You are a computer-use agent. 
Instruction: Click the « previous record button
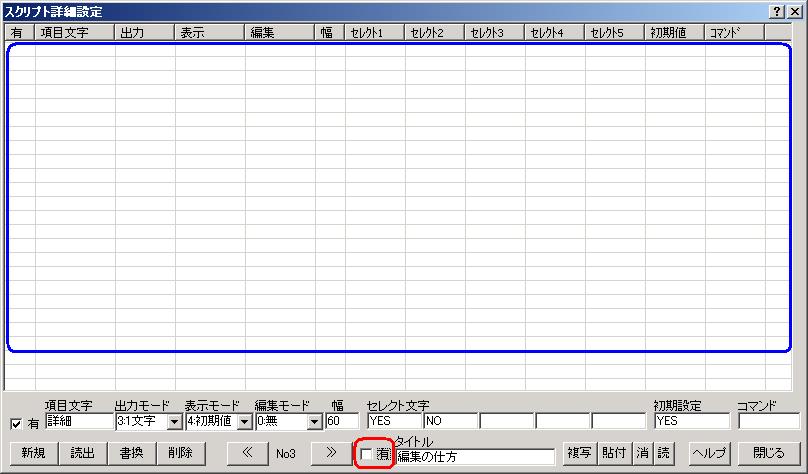click(x=246, y=453)
